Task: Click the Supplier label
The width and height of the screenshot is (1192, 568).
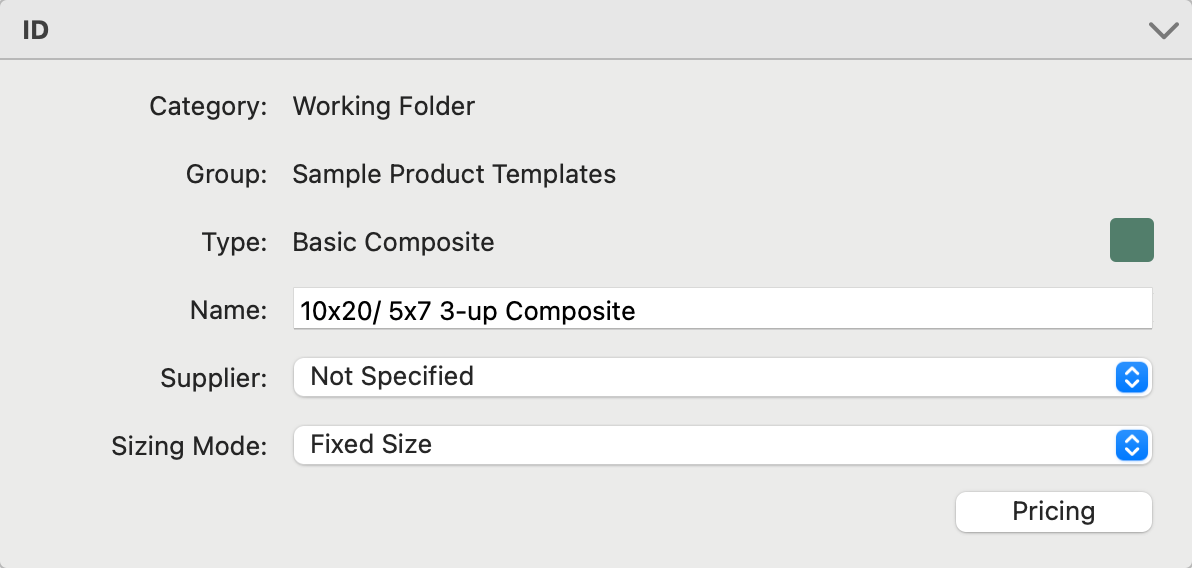Action: (x=214, y=378)
